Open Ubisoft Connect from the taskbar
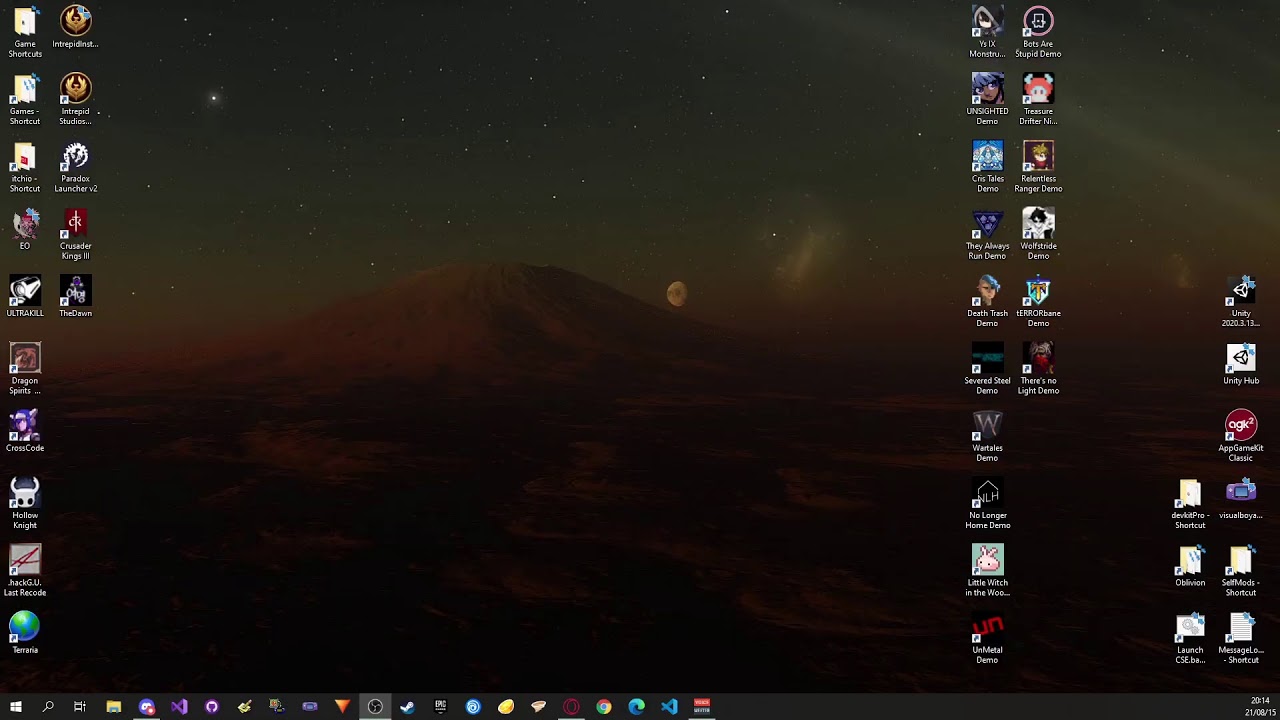 [473, 706]
